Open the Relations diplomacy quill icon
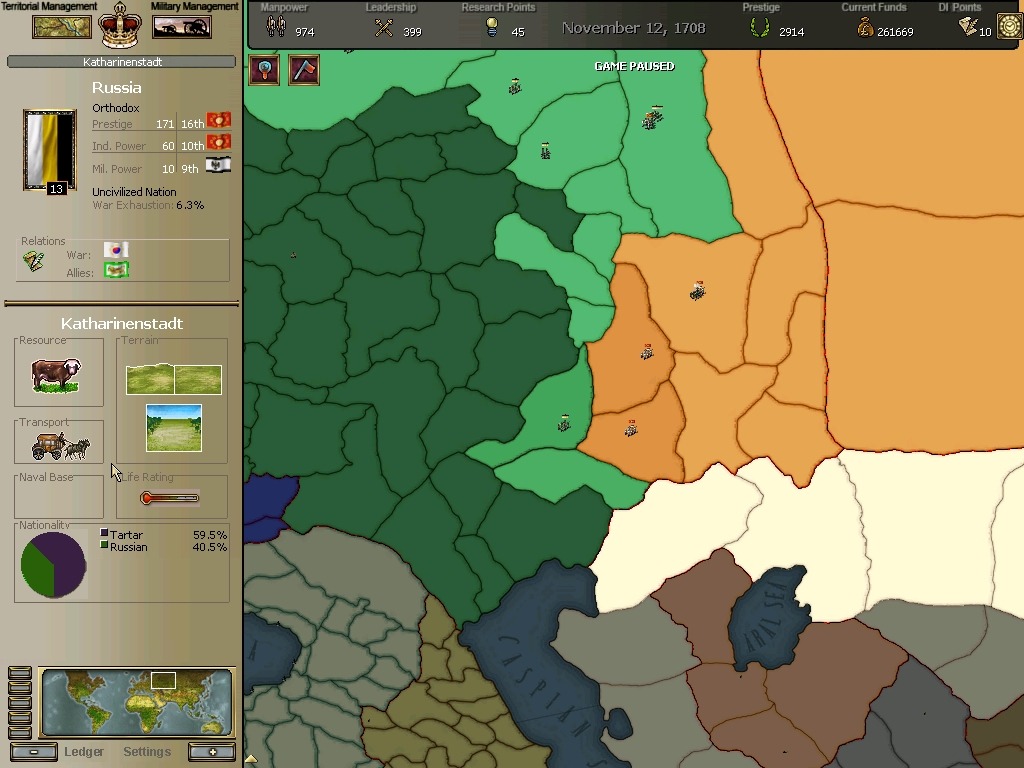Screen dimensions: 1024x768 click(33, 261)
